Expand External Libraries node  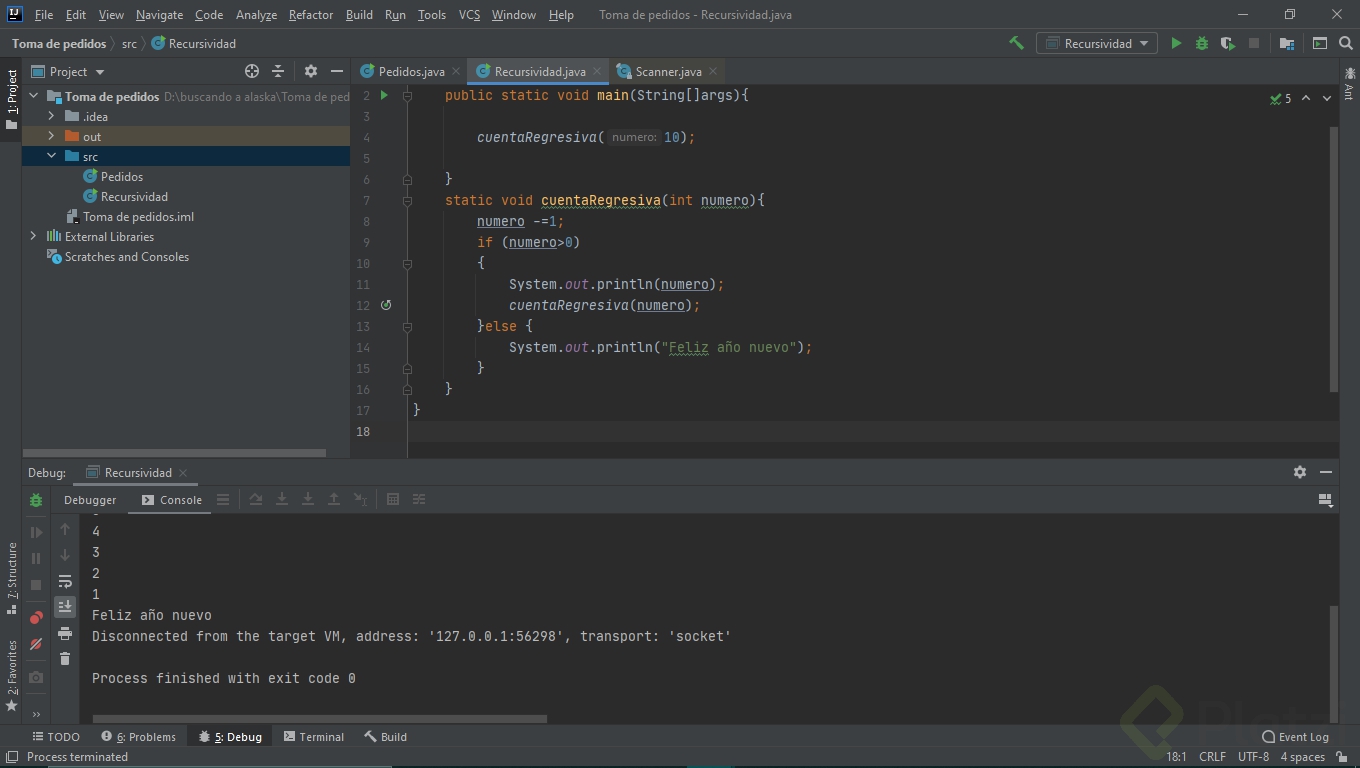(x=34, y=236)
